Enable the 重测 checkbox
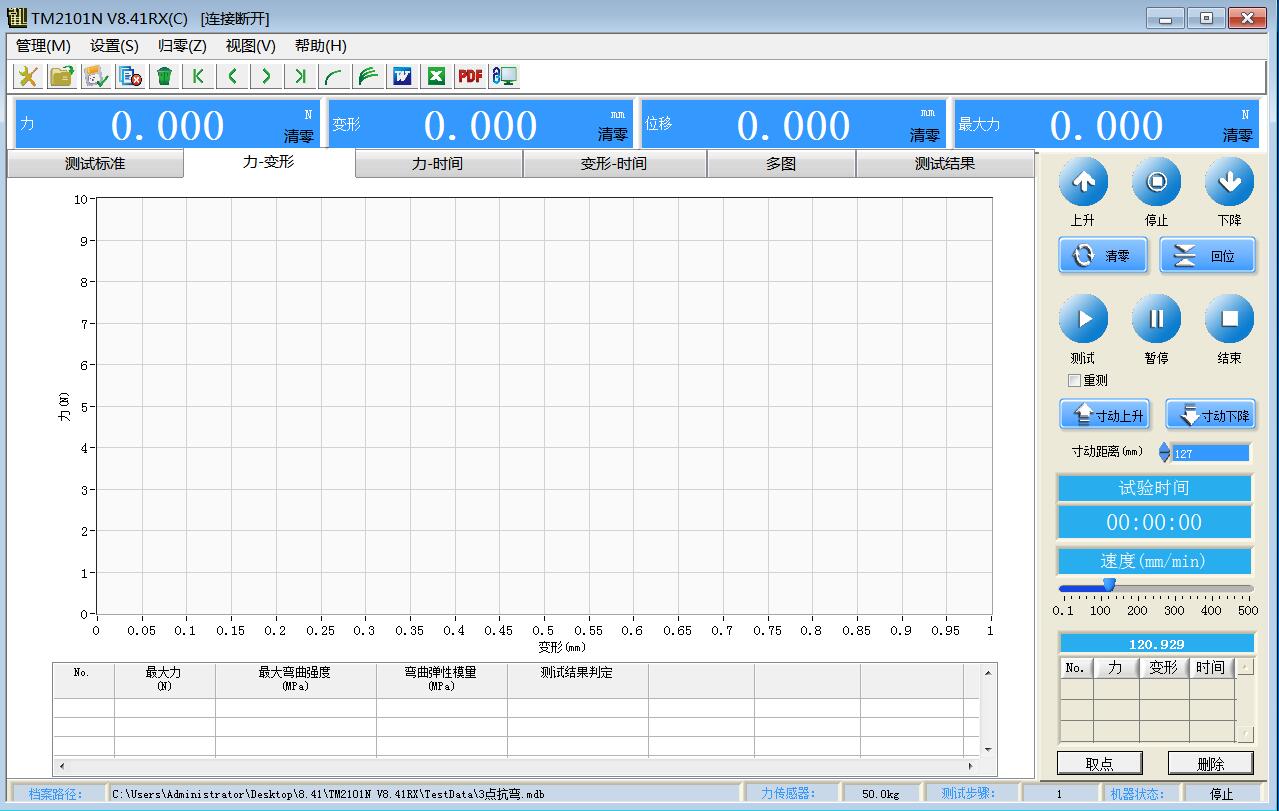The width and height of the screenshot is (1279, 811). click(1075, 381)
